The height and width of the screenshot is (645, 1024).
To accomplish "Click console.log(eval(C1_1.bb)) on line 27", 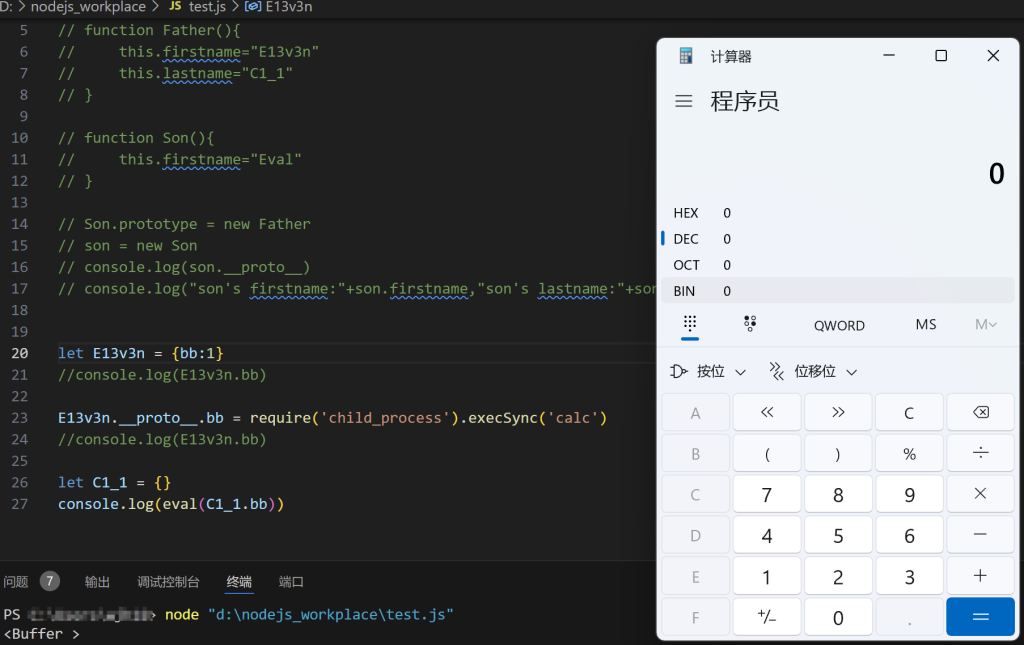I will [171, 504].
